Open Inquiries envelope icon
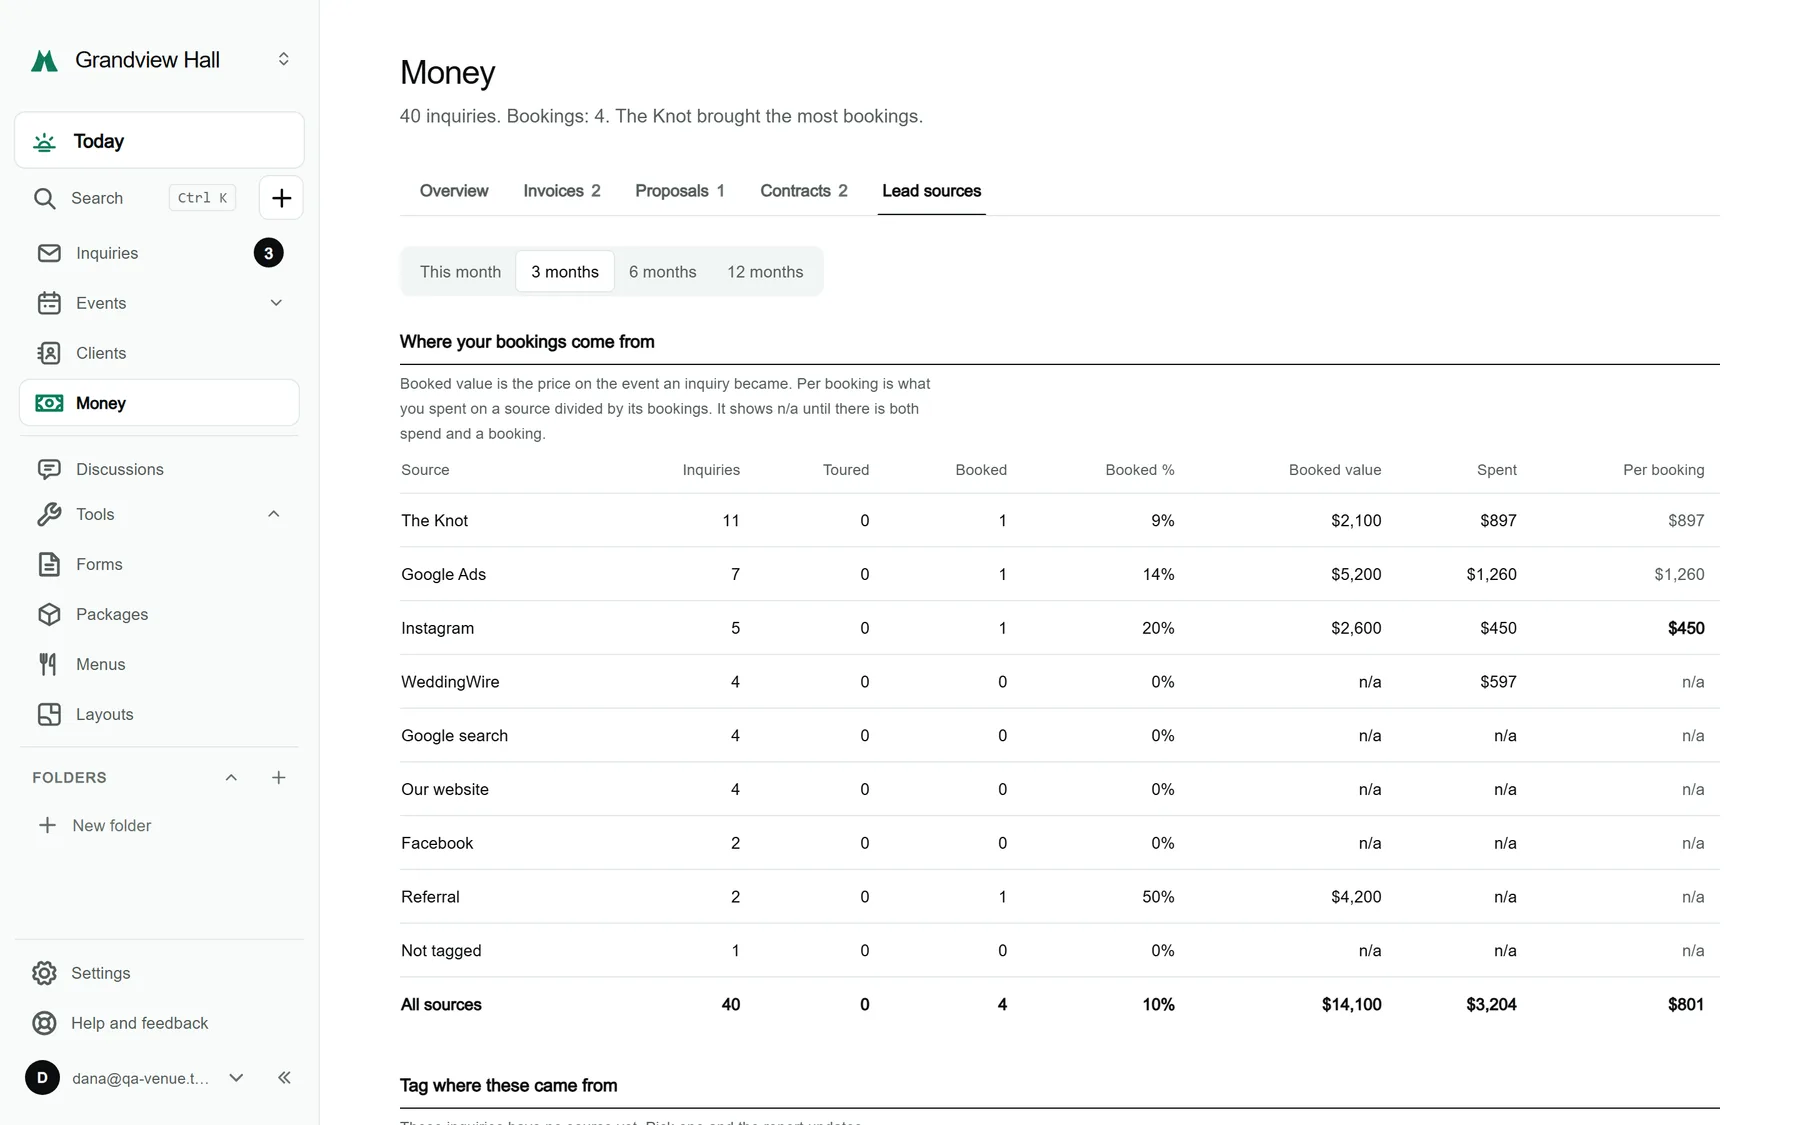The image size is (1800, 1125). (49, 253)
